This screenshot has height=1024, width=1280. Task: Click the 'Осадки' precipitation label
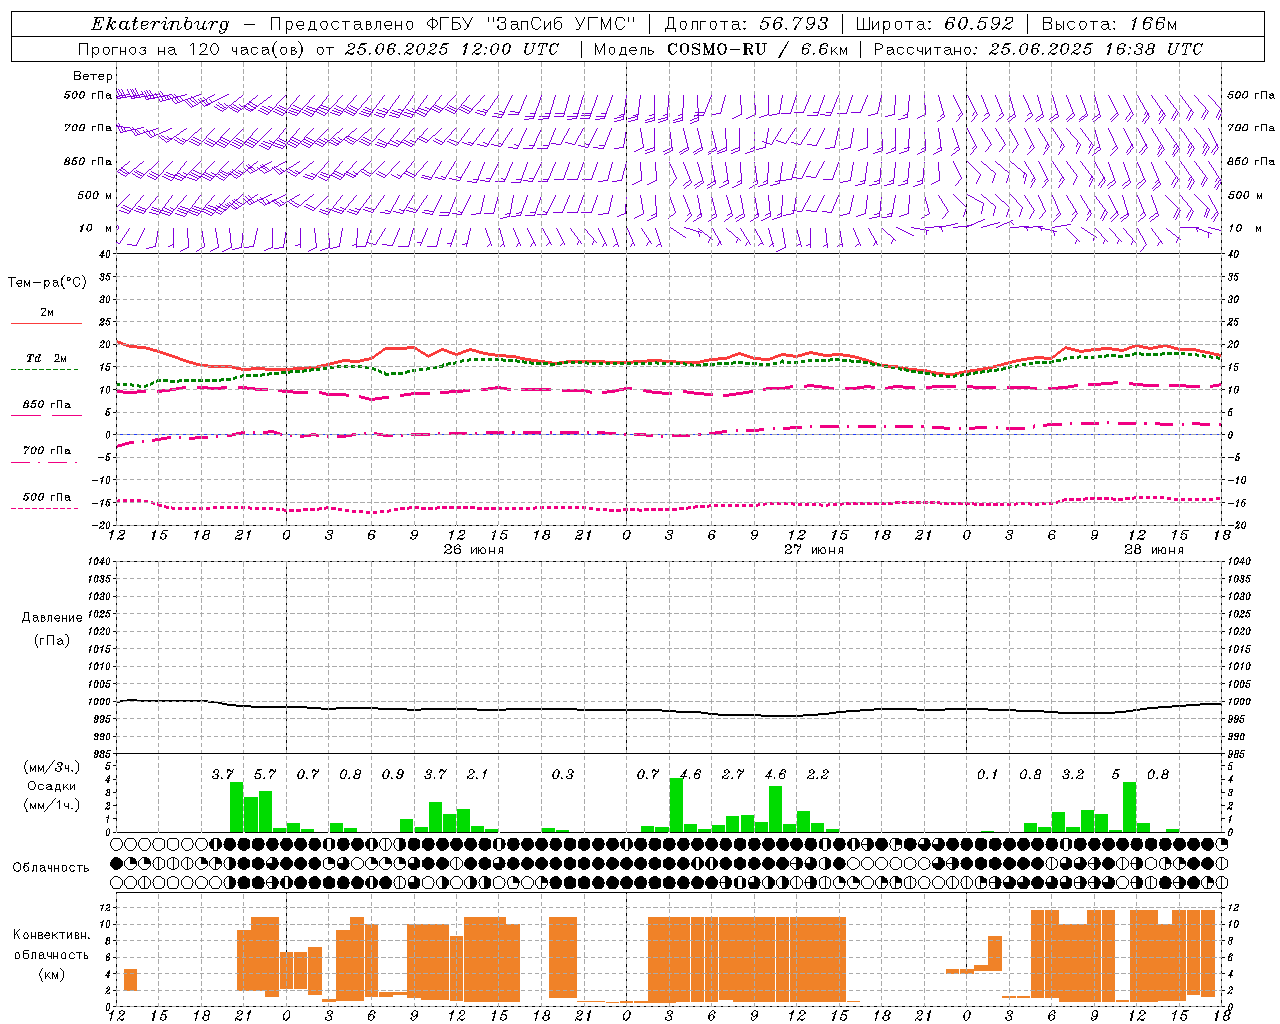[x=51, y=786]
